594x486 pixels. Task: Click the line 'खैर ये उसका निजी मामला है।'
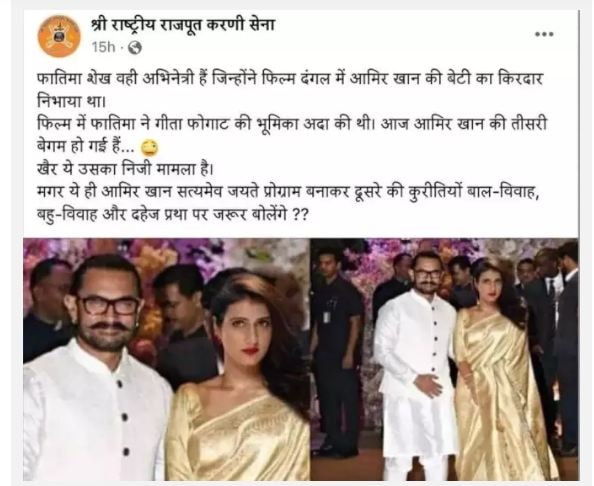click(x=125, y=169)
